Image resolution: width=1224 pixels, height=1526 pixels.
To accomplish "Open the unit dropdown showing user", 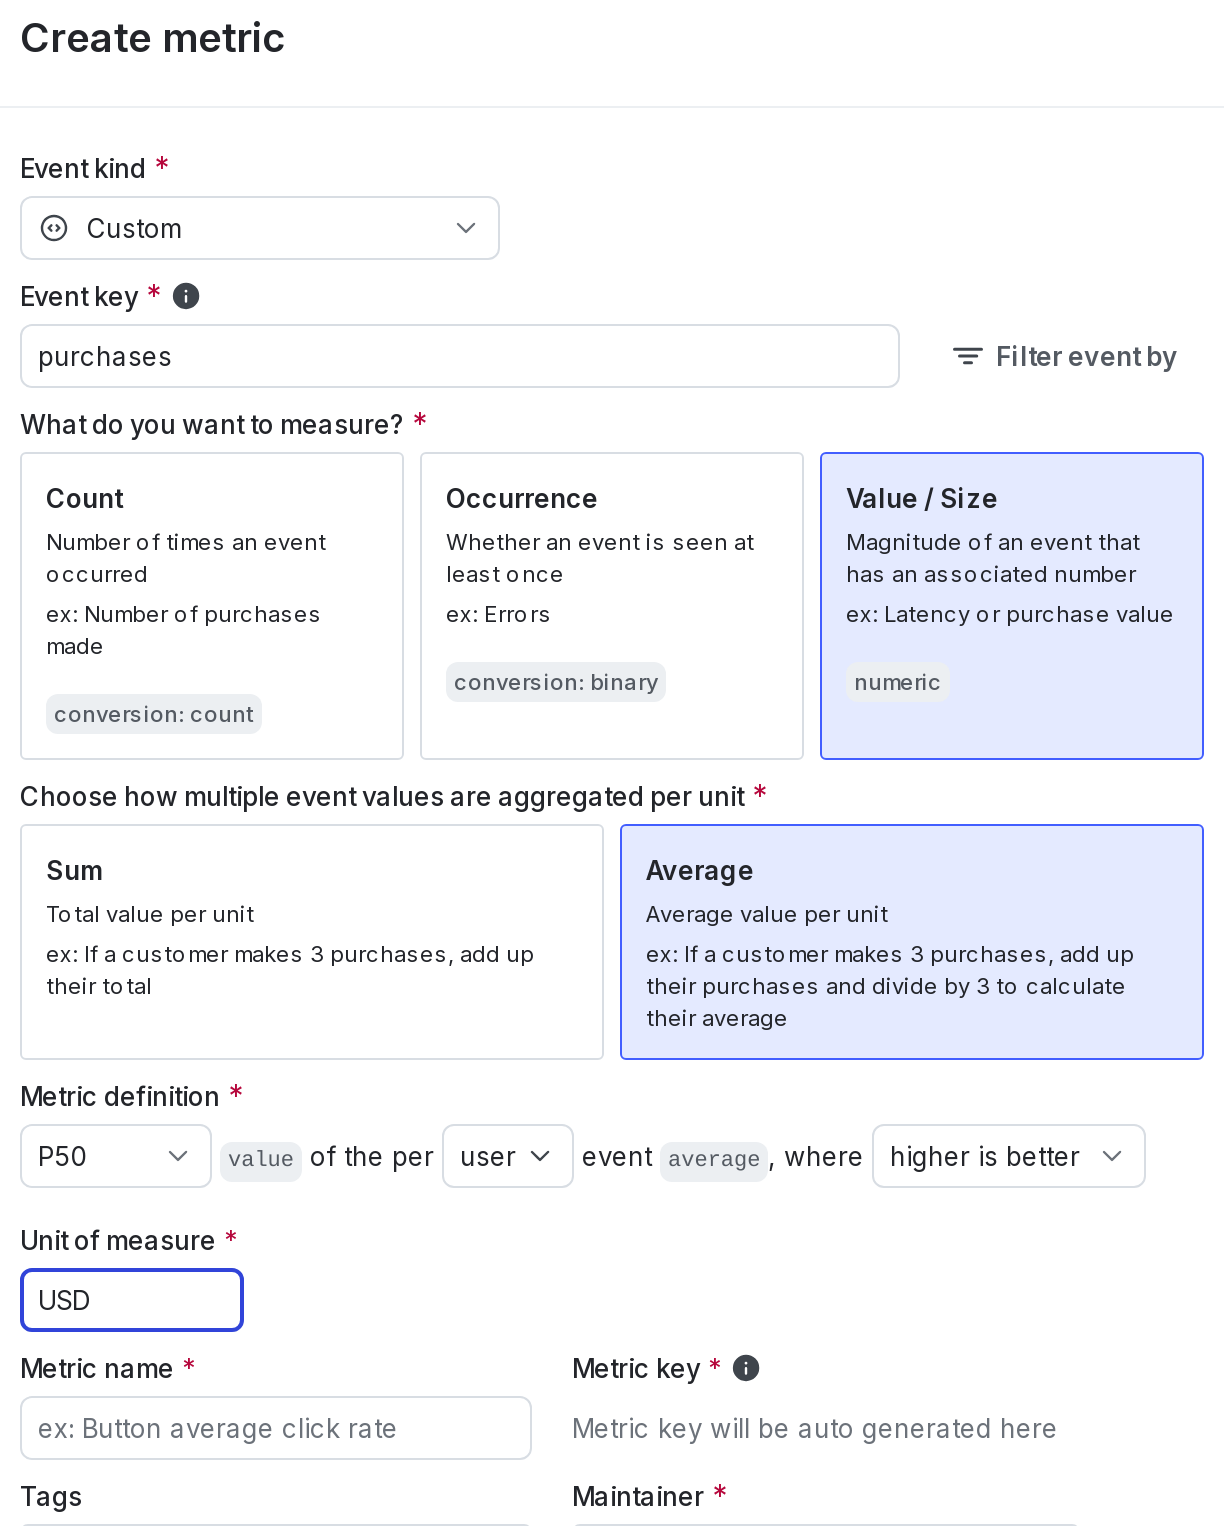I will (x=507, y=1156).
